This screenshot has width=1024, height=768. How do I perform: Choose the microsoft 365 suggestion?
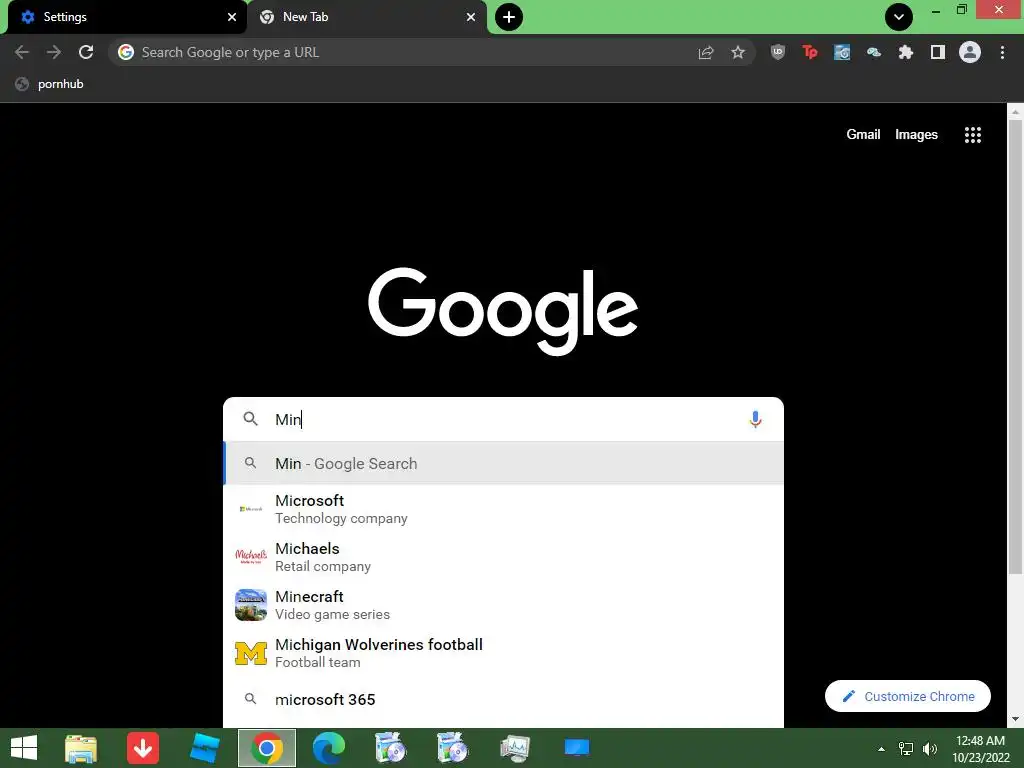pyautogui.click(x=504, y=699)
